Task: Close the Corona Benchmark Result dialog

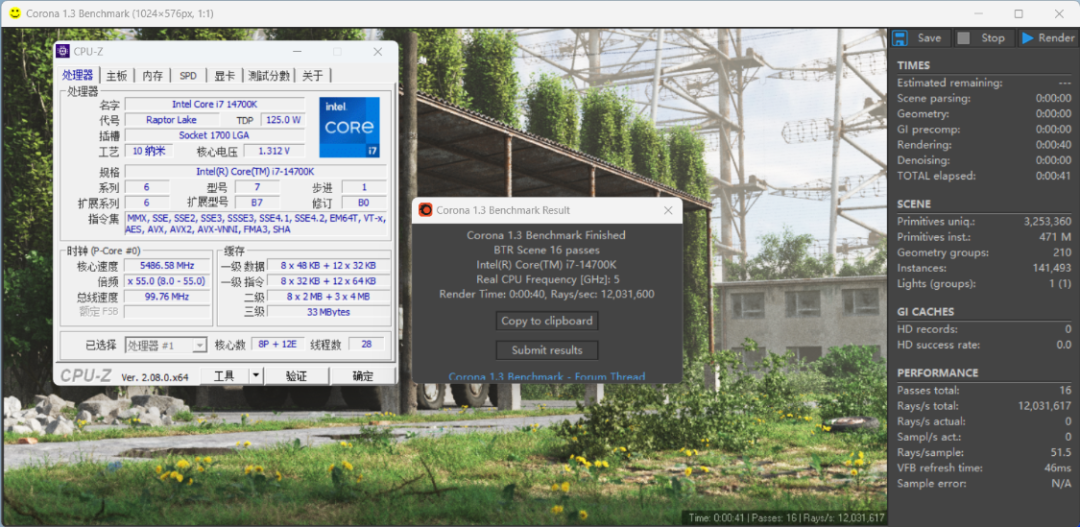Action: click(x=667, y=210)
